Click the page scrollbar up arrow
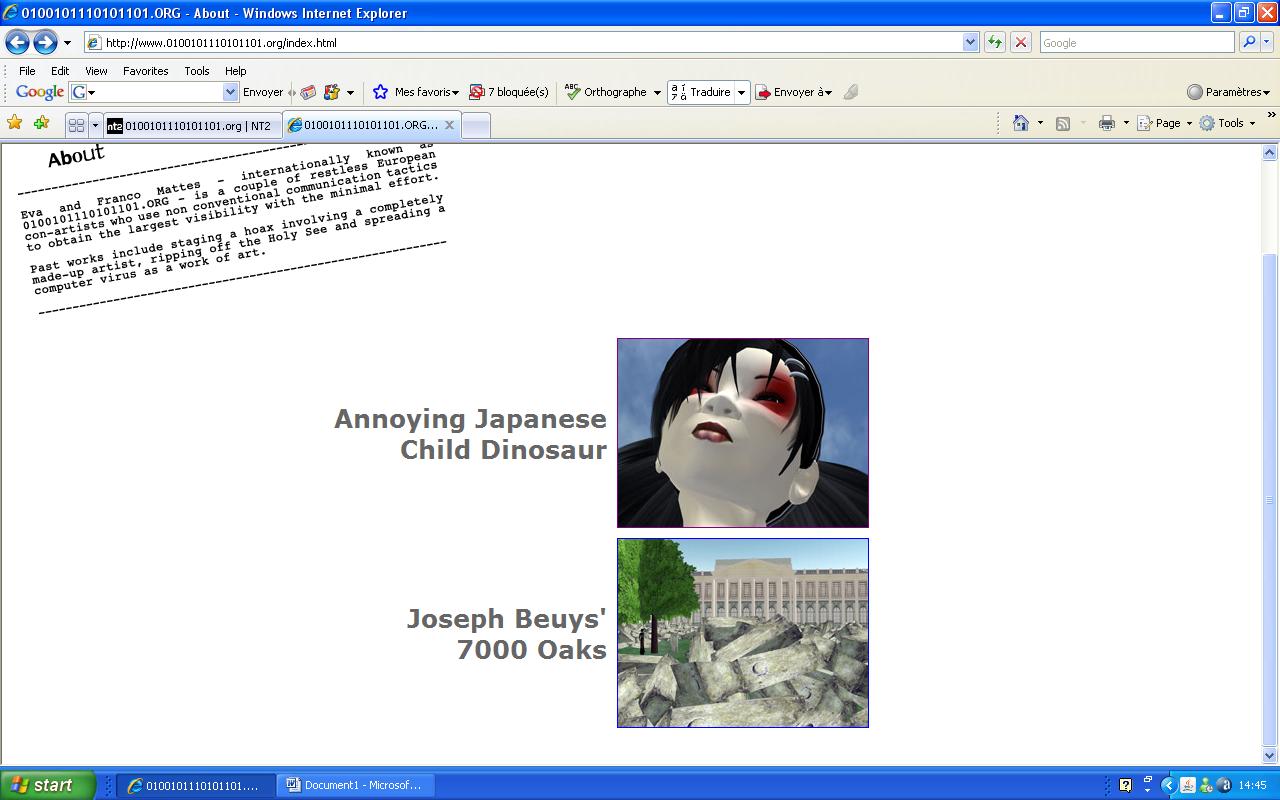 pyautogui.click(x=1270, y=153)
